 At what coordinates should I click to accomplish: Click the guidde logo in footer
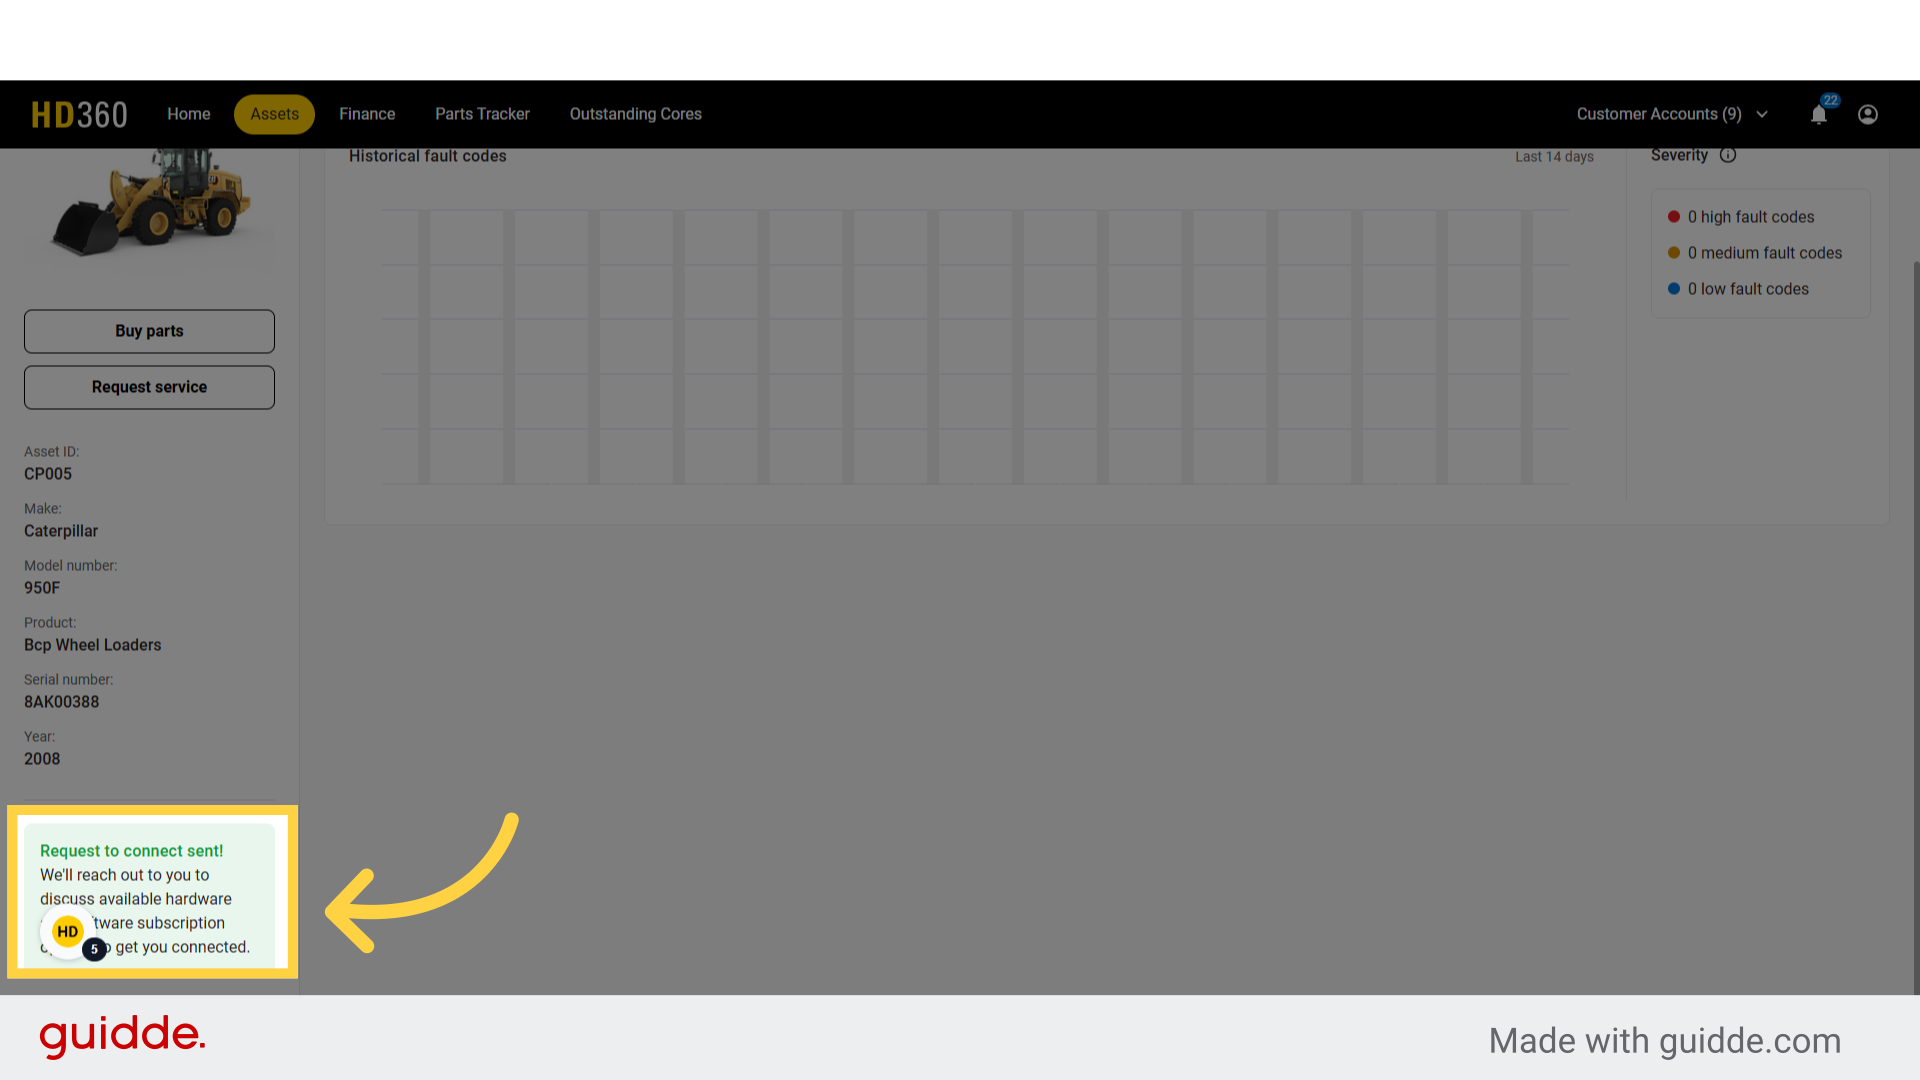tap(123, 1036)
